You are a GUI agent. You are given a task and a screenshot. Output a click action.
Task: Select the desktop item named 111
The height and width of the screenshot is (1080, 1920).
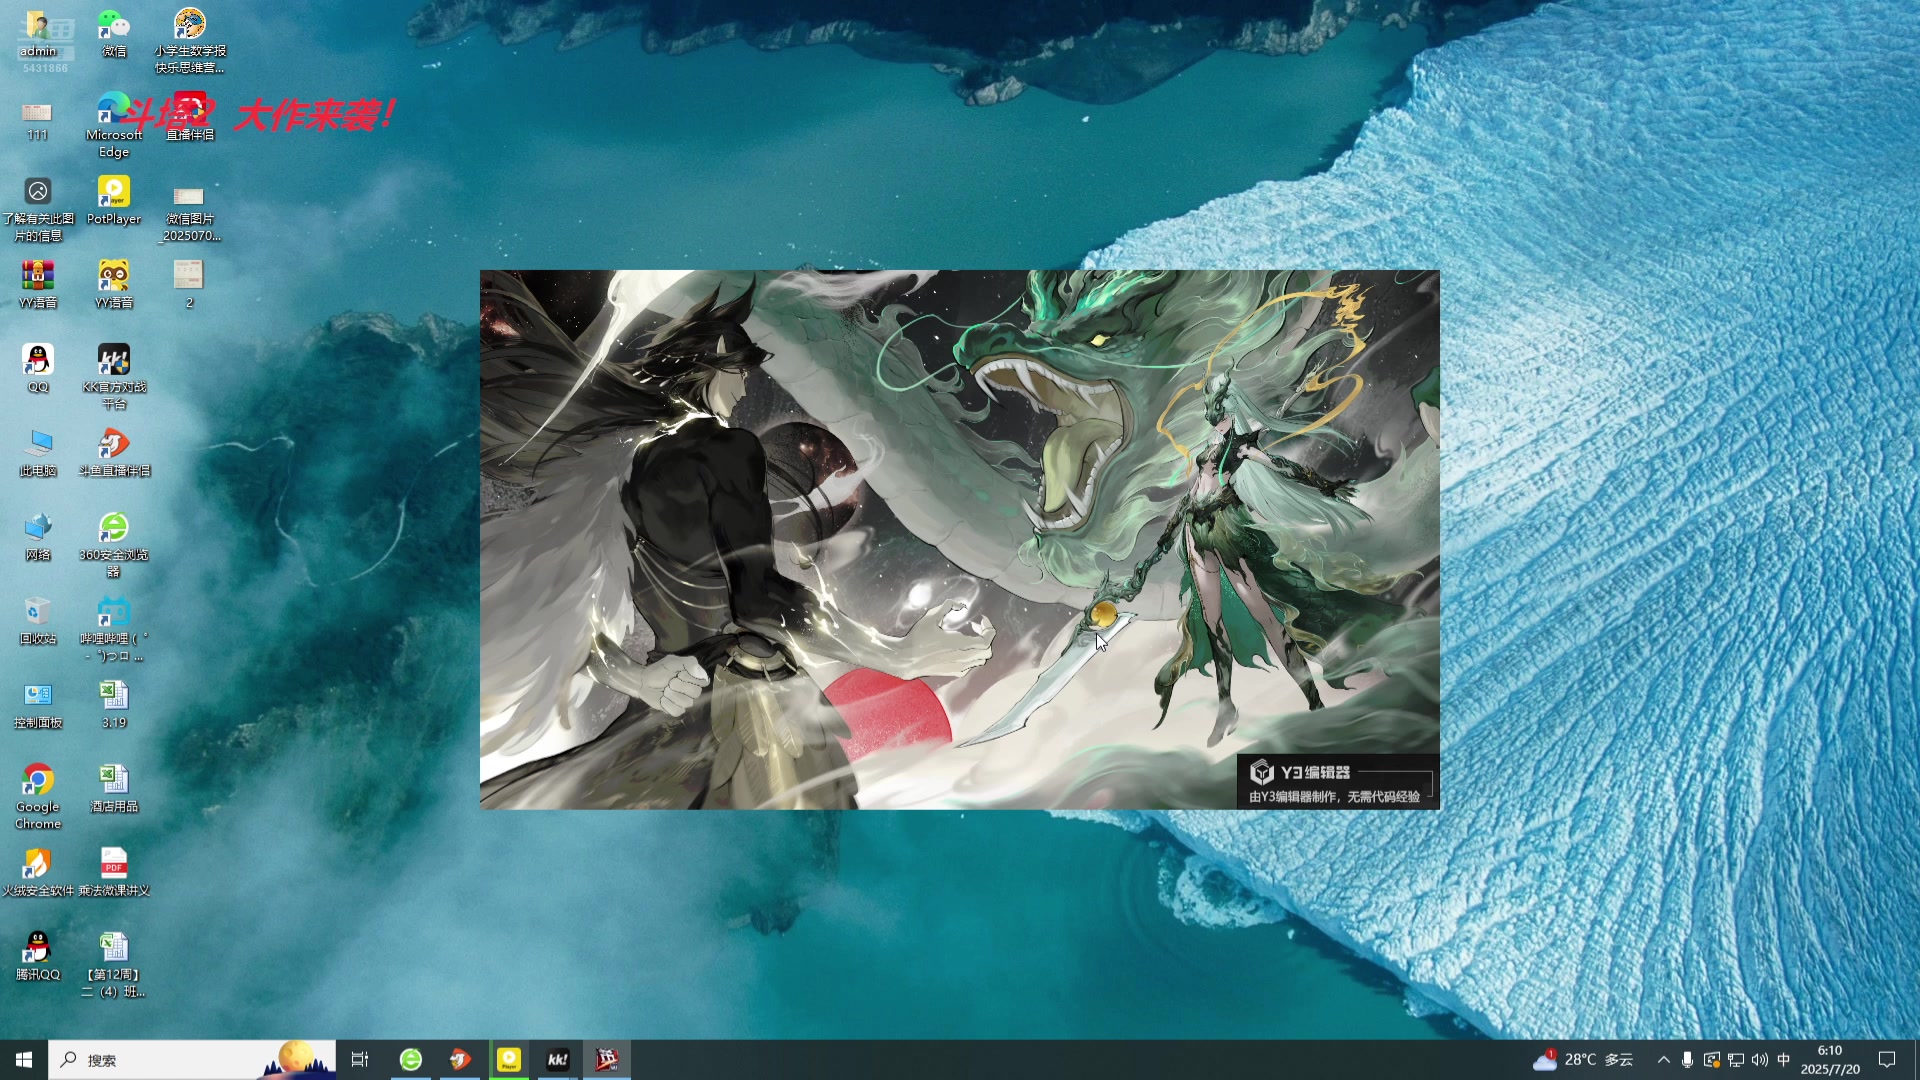point(38,120)
